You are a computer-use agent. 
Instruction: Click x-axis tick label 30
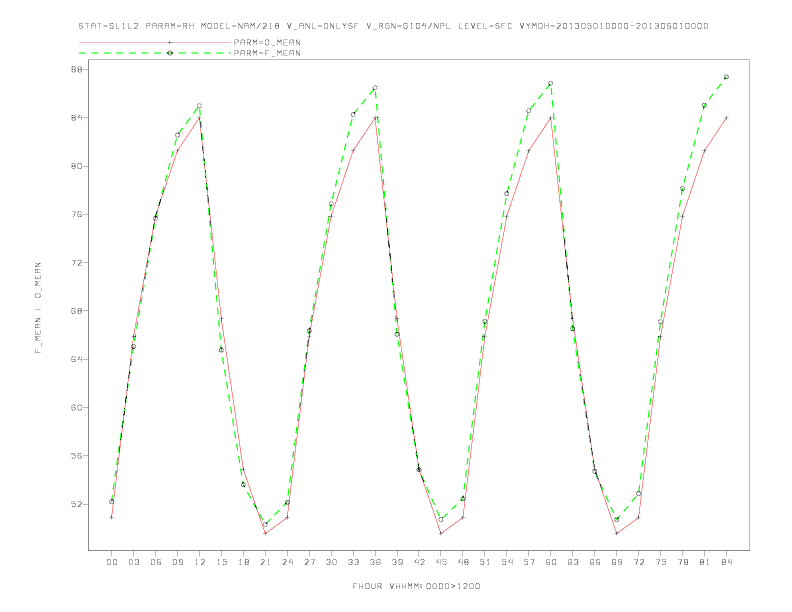tap(331, 562)
